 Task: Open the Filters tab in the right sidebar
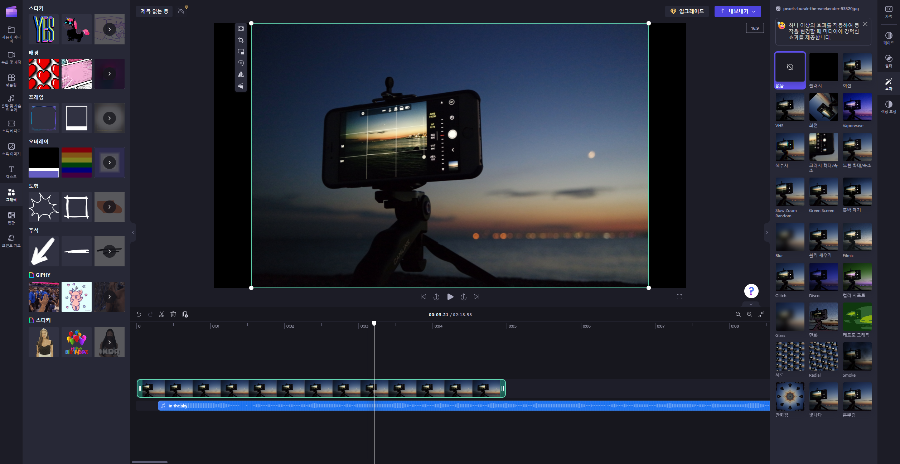[x=889, y=61]
